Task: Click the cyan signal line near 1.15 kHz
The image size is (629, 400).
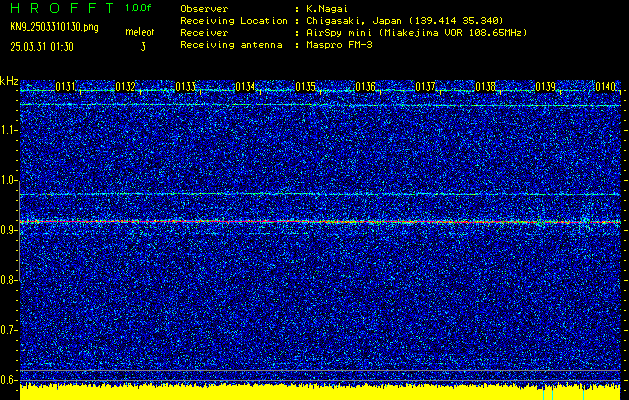Action: click(x=320, y=105)
